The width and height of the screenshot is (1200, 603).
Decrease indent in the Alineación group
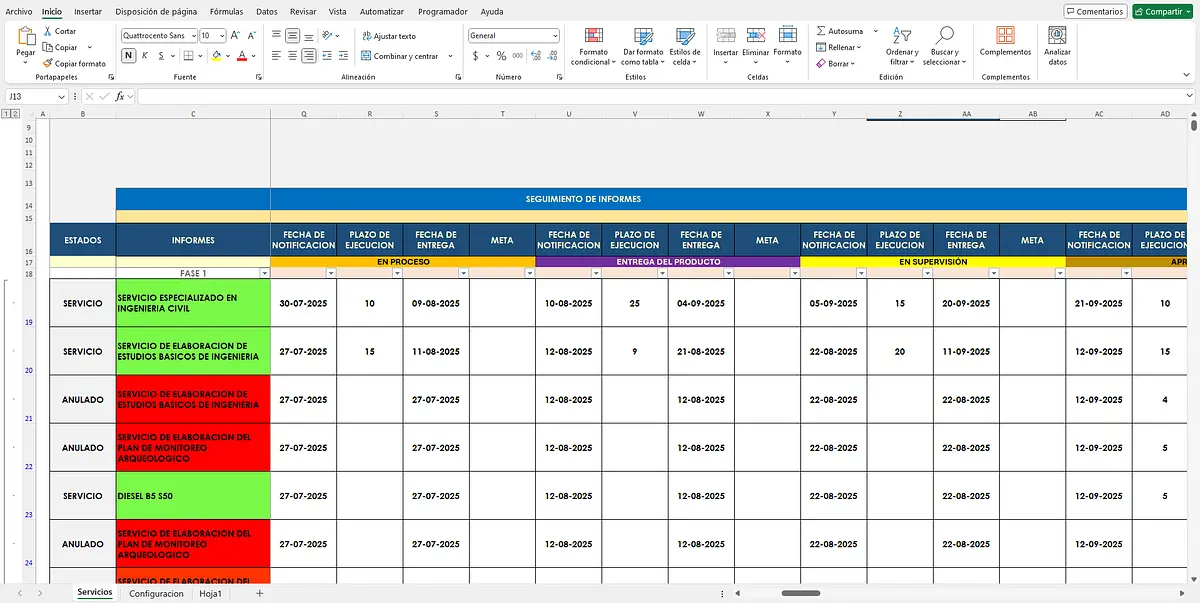329,56
